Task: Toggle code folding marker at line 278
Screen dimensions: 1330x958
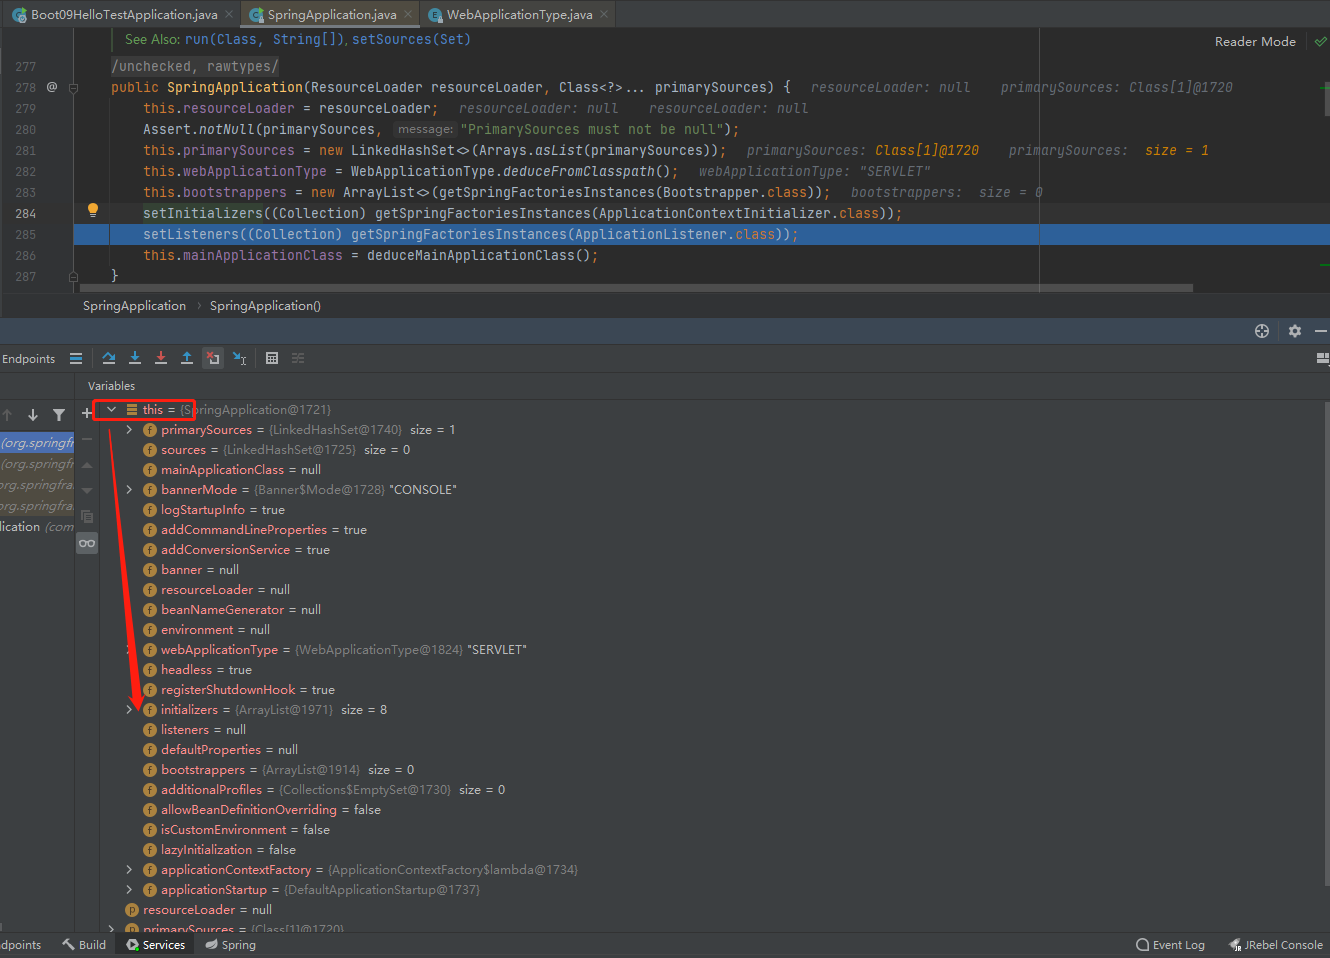Action: (73, 88)
